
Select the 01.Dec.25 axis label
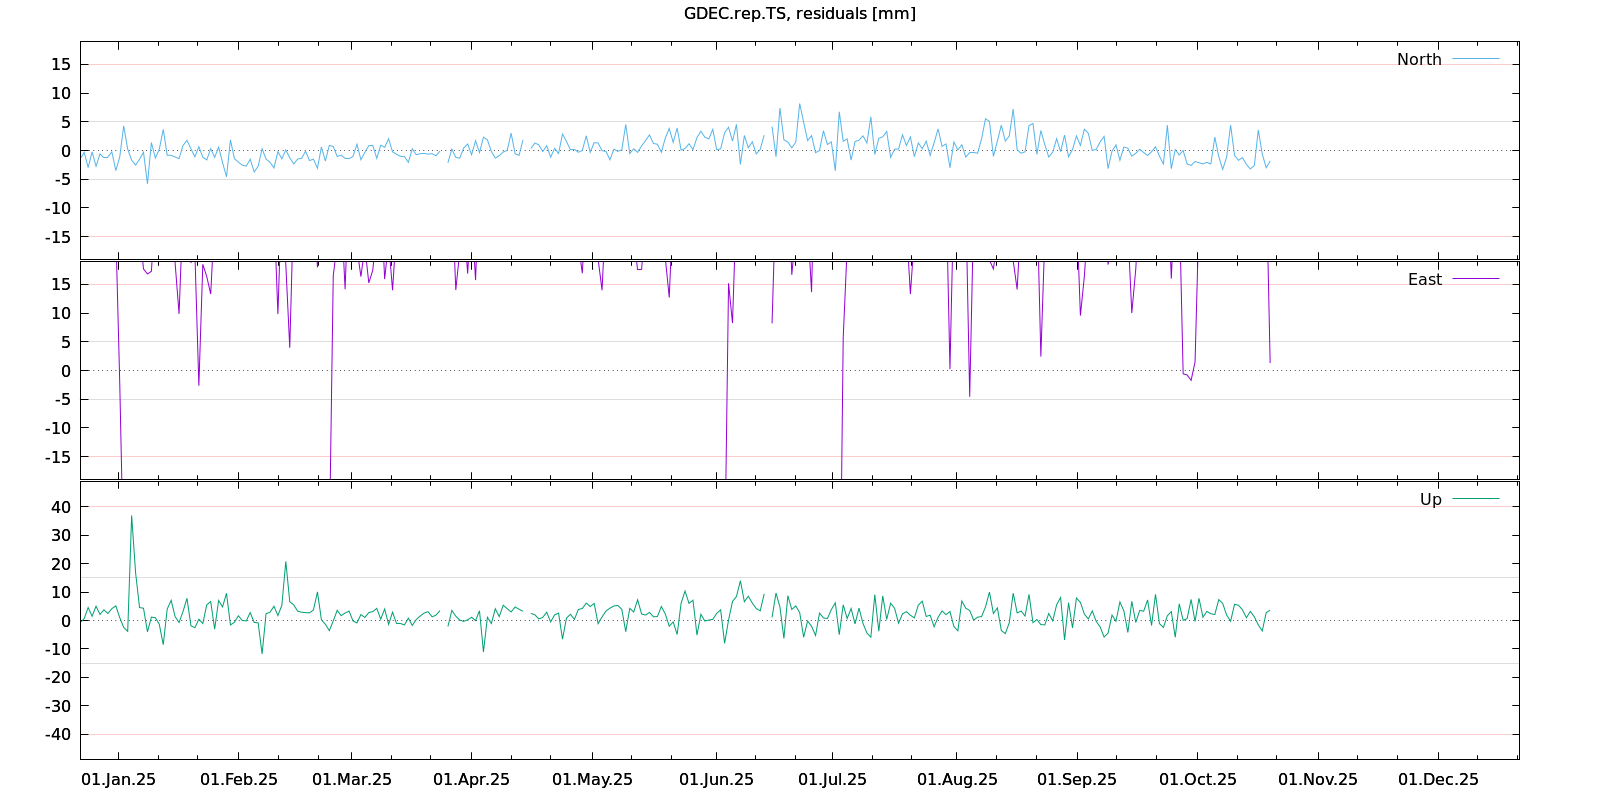[1438, 779]
